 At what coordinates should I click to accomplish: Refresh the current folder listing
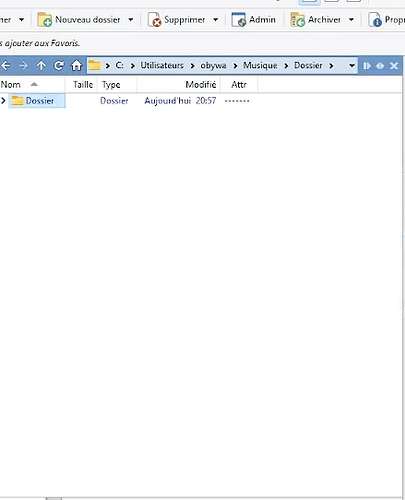[x=59, y=65]
